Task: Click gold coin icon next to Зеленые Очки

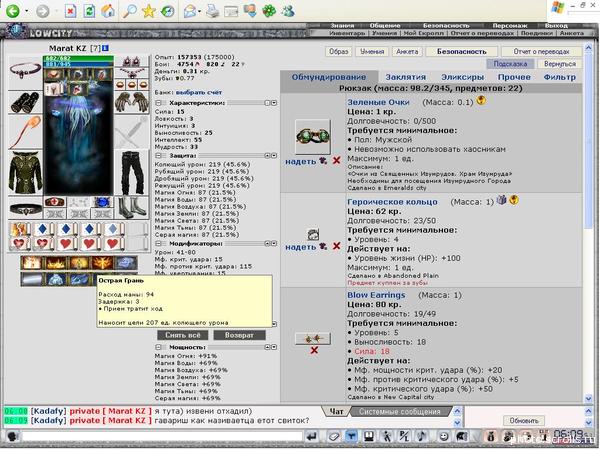Action: click(x=481, y=101)
